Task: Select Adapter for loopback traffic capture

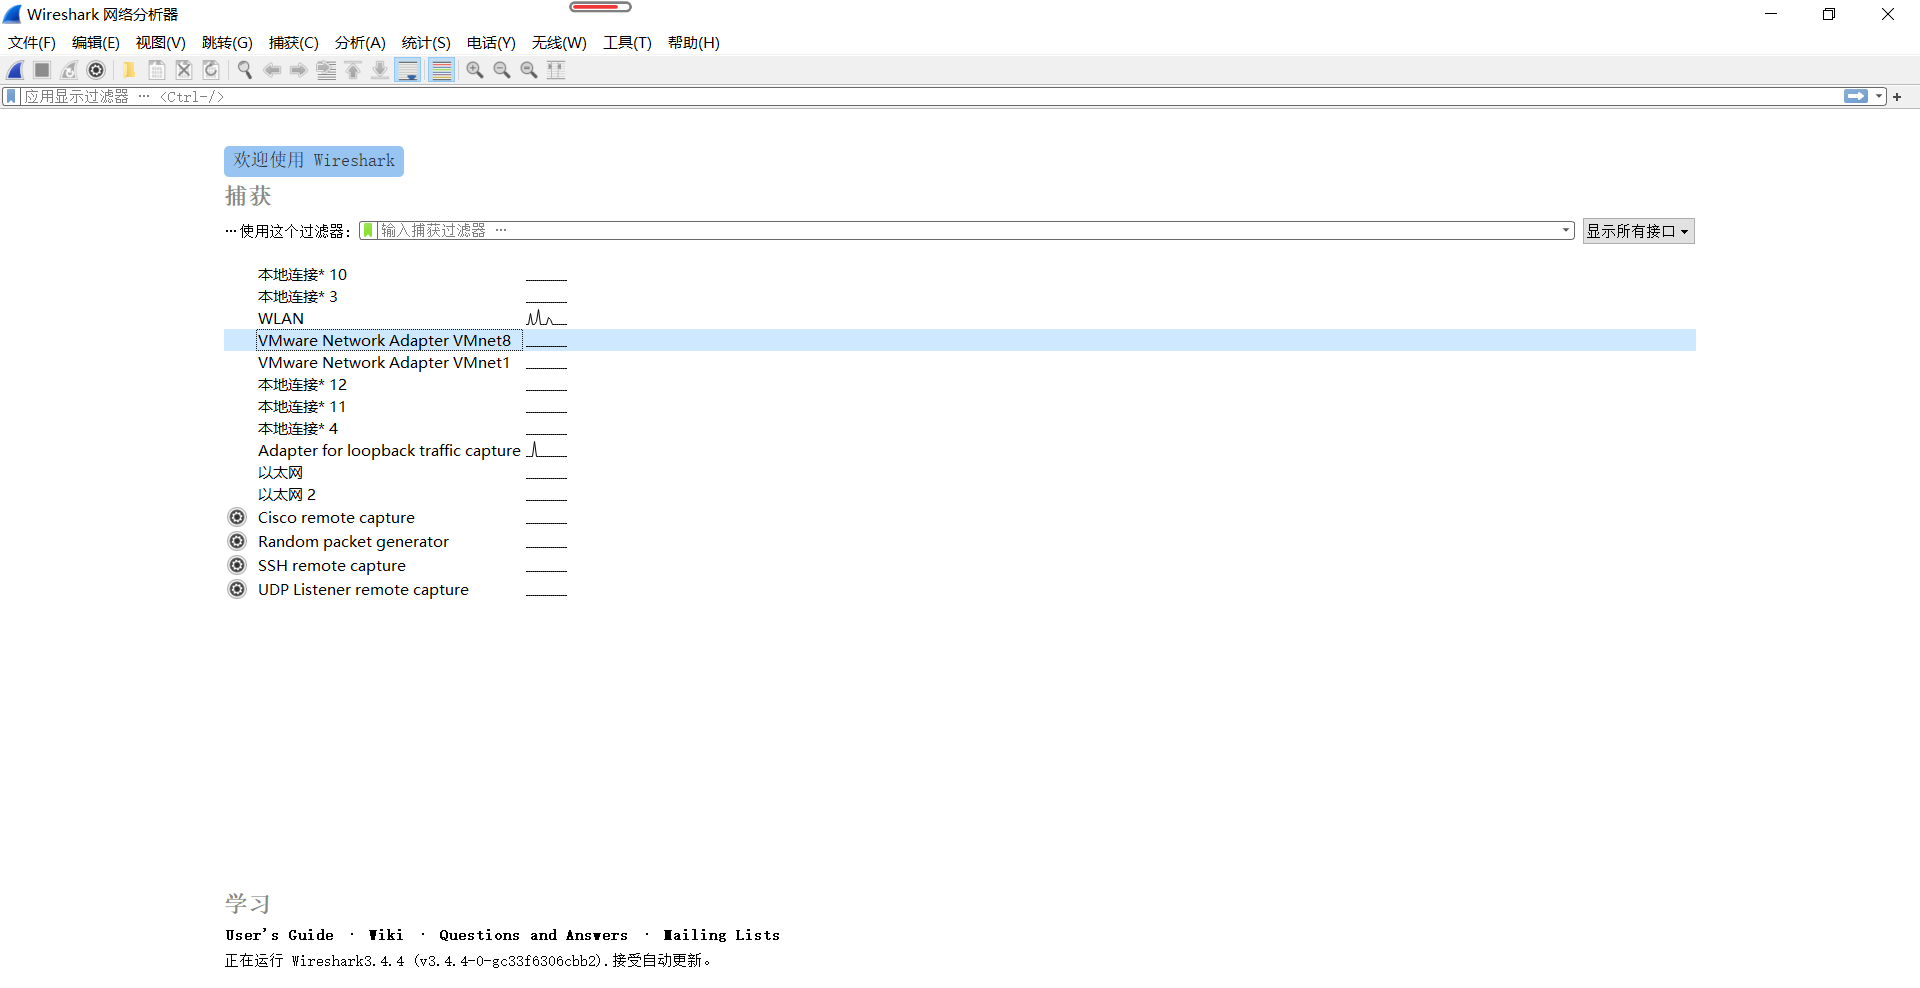Action: [960, 451]
